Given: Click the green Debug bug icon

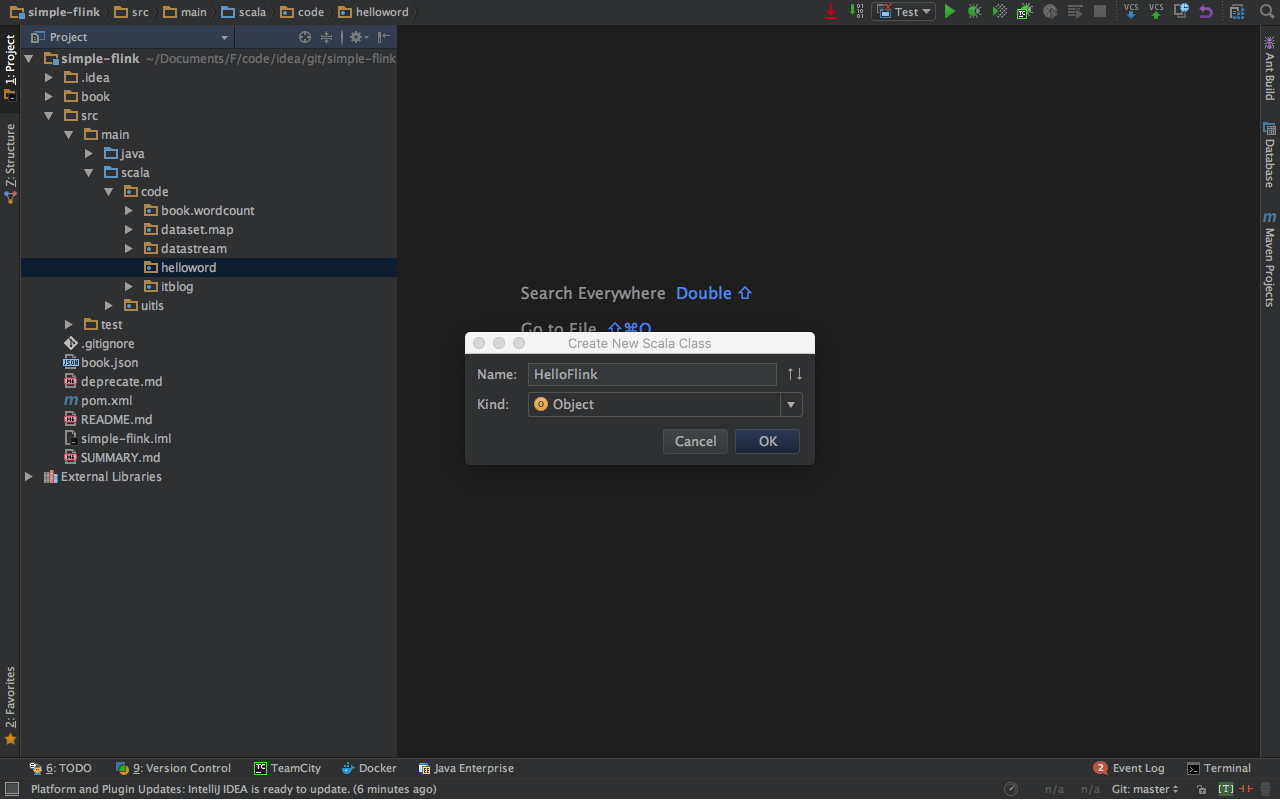Looking at the screenshot, I should coord(974,12).
